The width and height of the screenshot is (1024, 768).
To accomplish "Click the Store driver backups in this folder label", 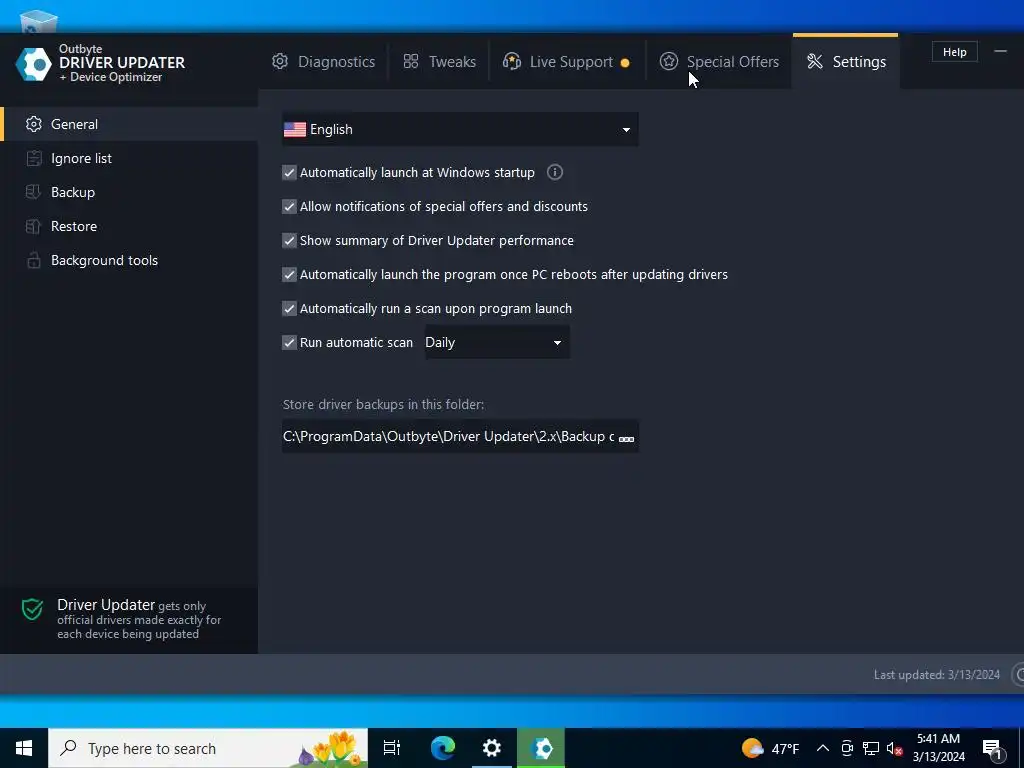I will [x=383, y=404].
